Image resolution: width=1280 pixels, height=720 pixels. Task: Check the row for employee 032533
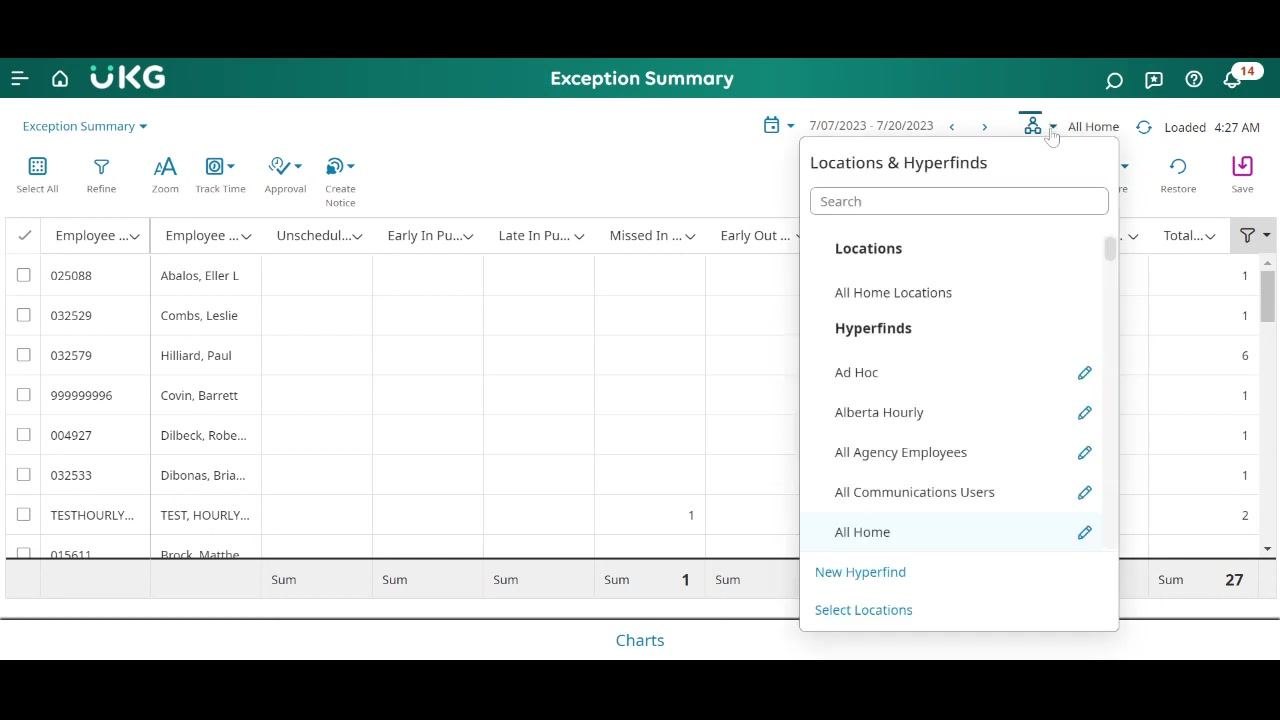tap(24, 475)
